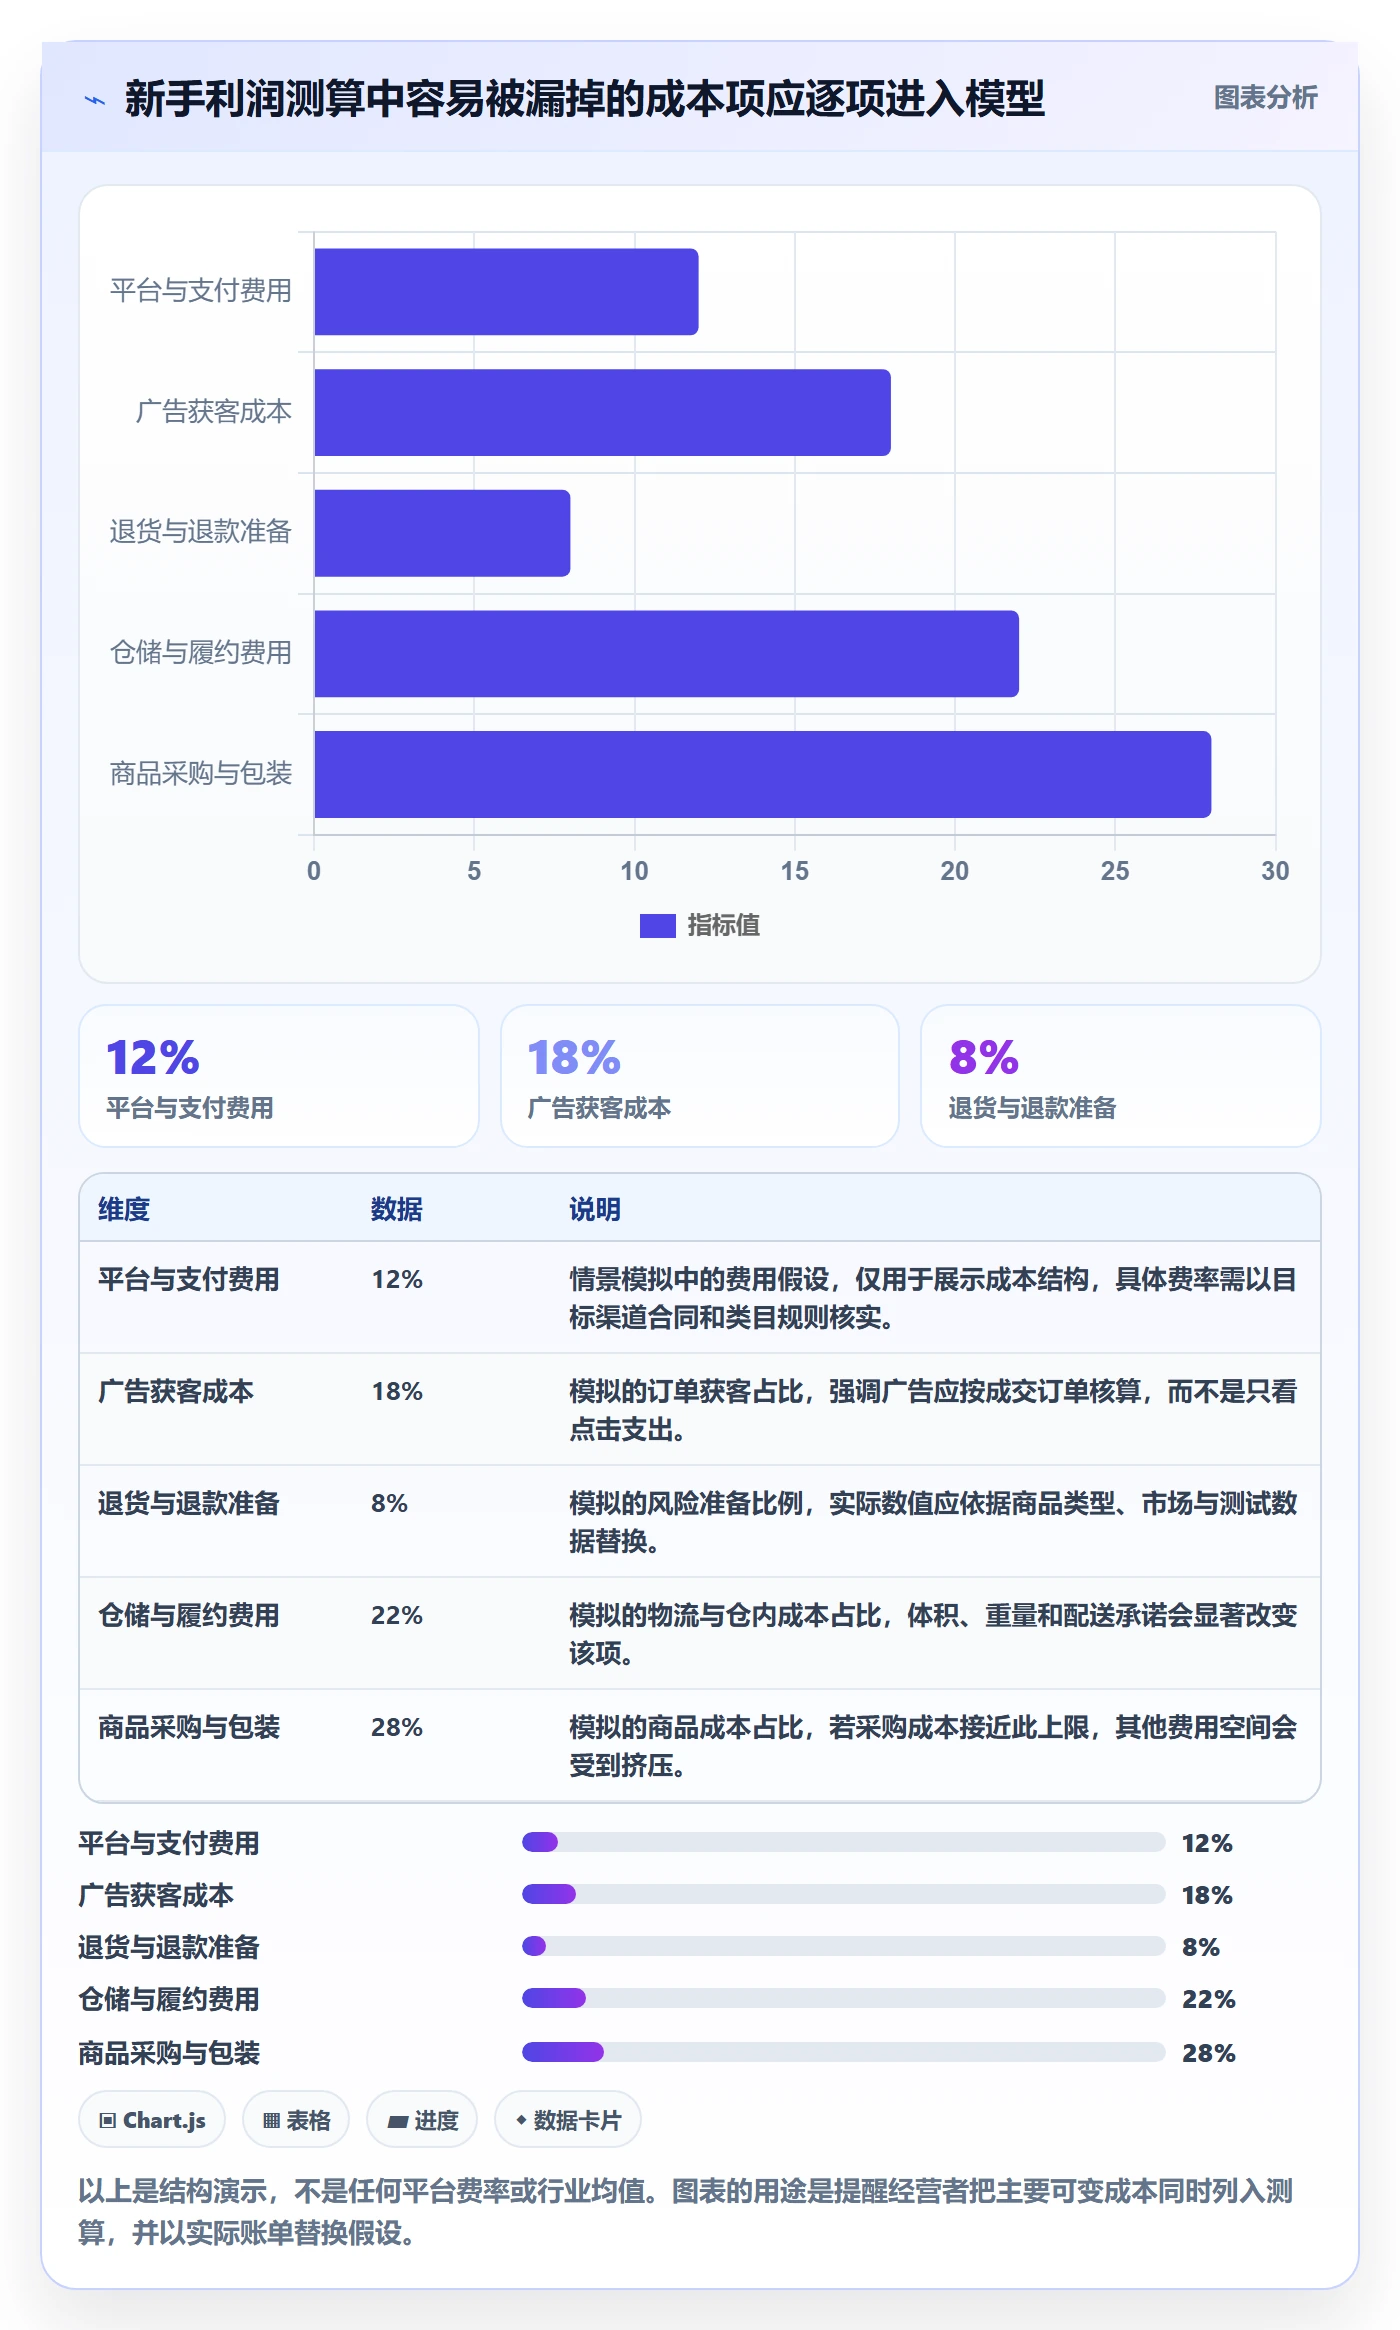Open the 12% 平台与支付费用 data card
The image size is (1400, 2330).
(x=279, y=1076)
